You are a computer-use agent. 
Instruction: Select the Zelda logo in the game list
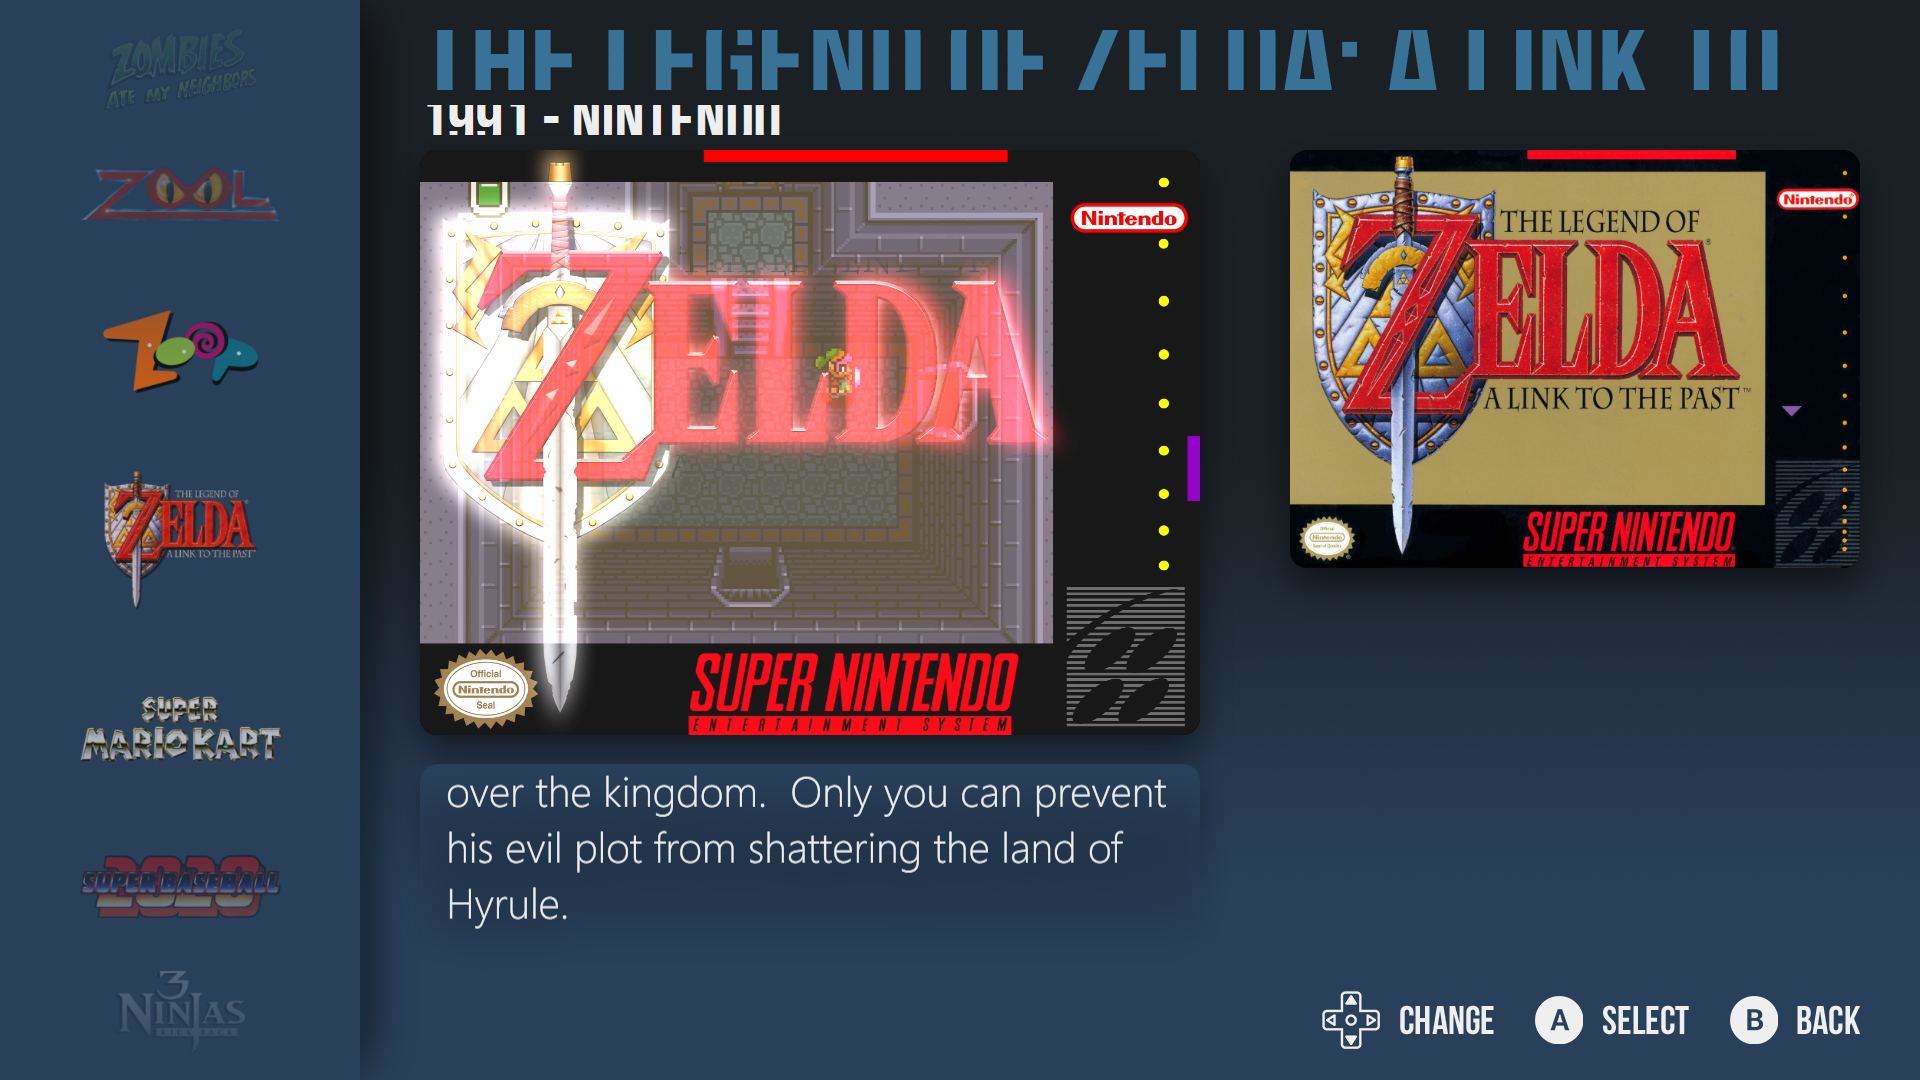(180, 539)
